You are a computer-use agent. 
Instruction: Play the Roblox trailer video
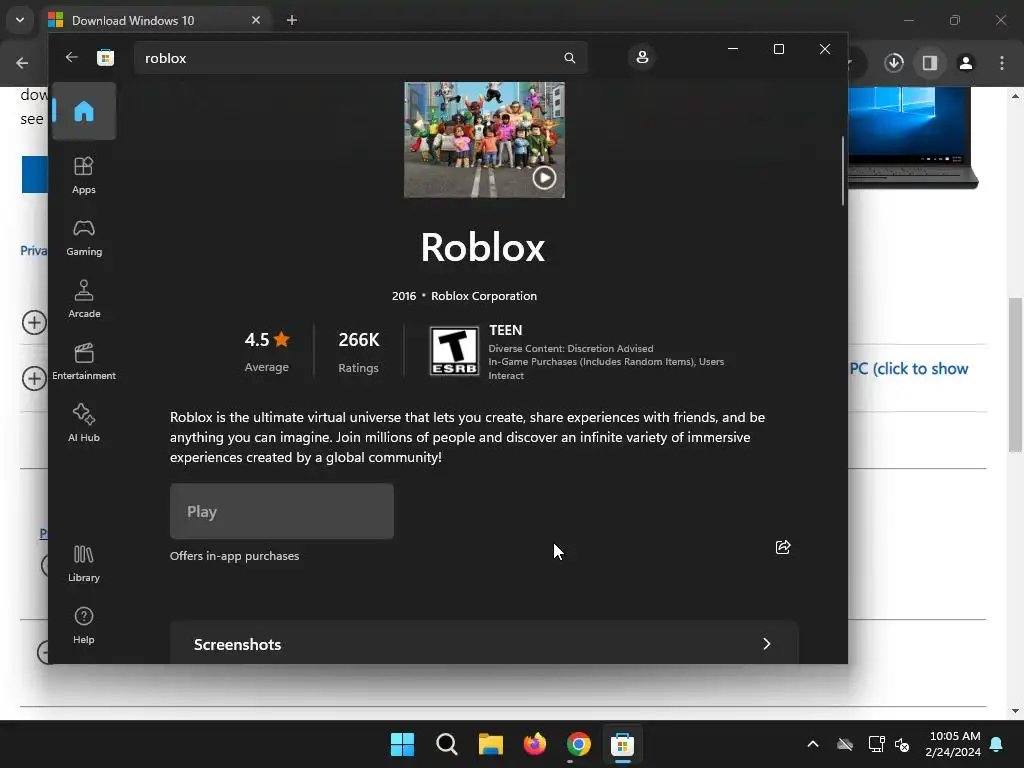coord(544,178)
